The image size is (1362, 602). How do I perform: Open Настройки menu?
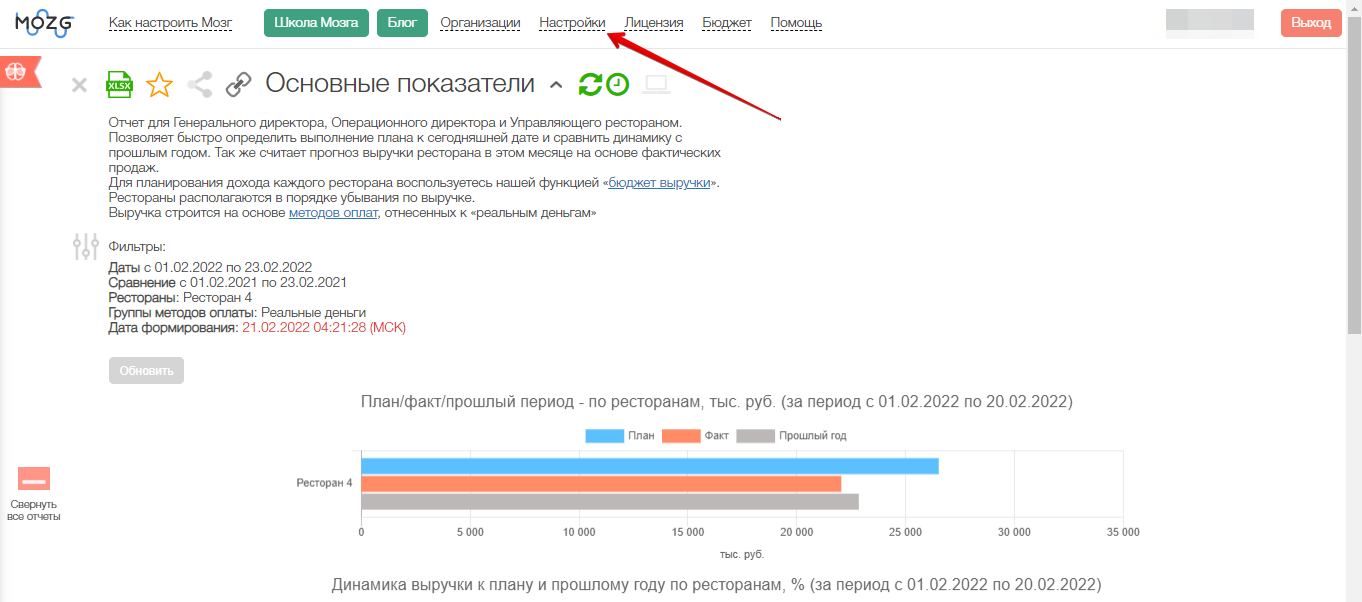[572, 23]
